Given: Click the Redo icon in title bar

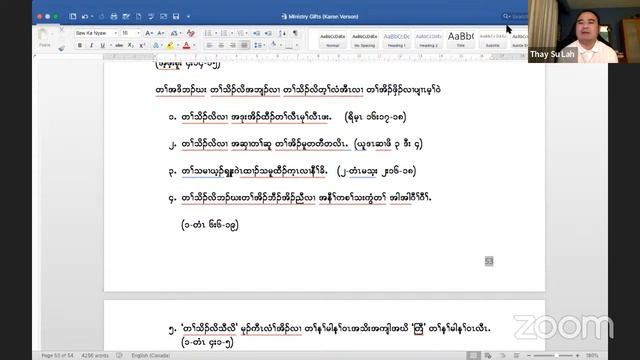Looking at the screenshot, I should 101,16.
